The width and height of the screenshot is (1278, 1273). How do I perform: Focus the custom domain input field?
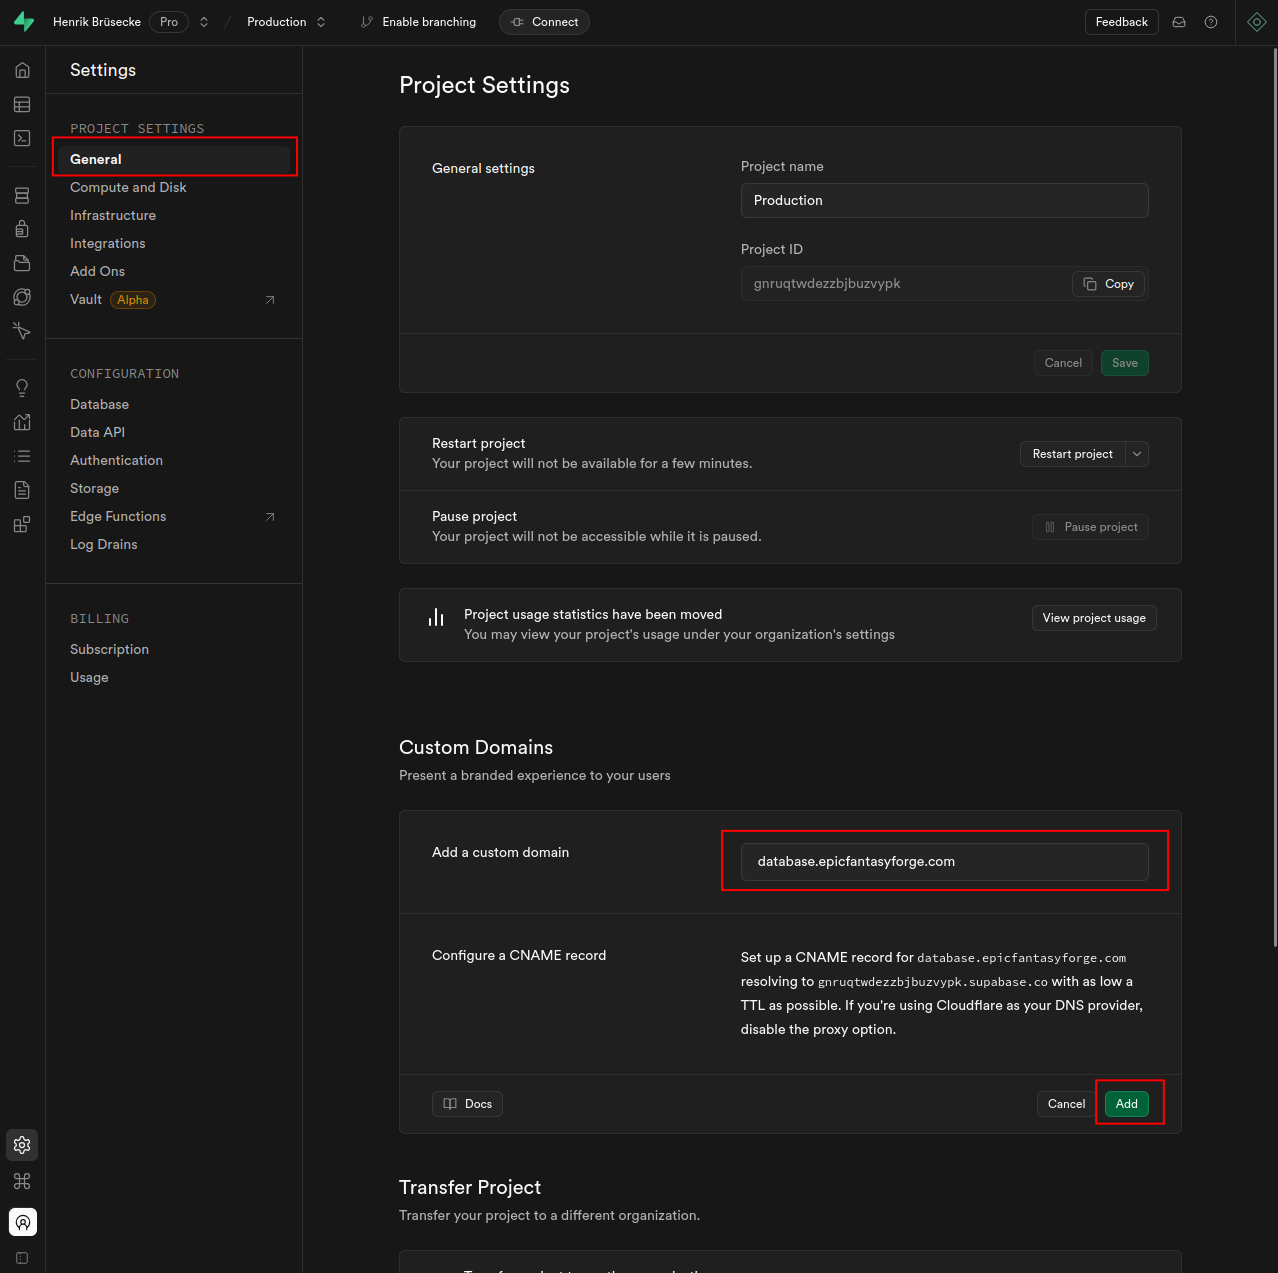(x=945, y=862)
